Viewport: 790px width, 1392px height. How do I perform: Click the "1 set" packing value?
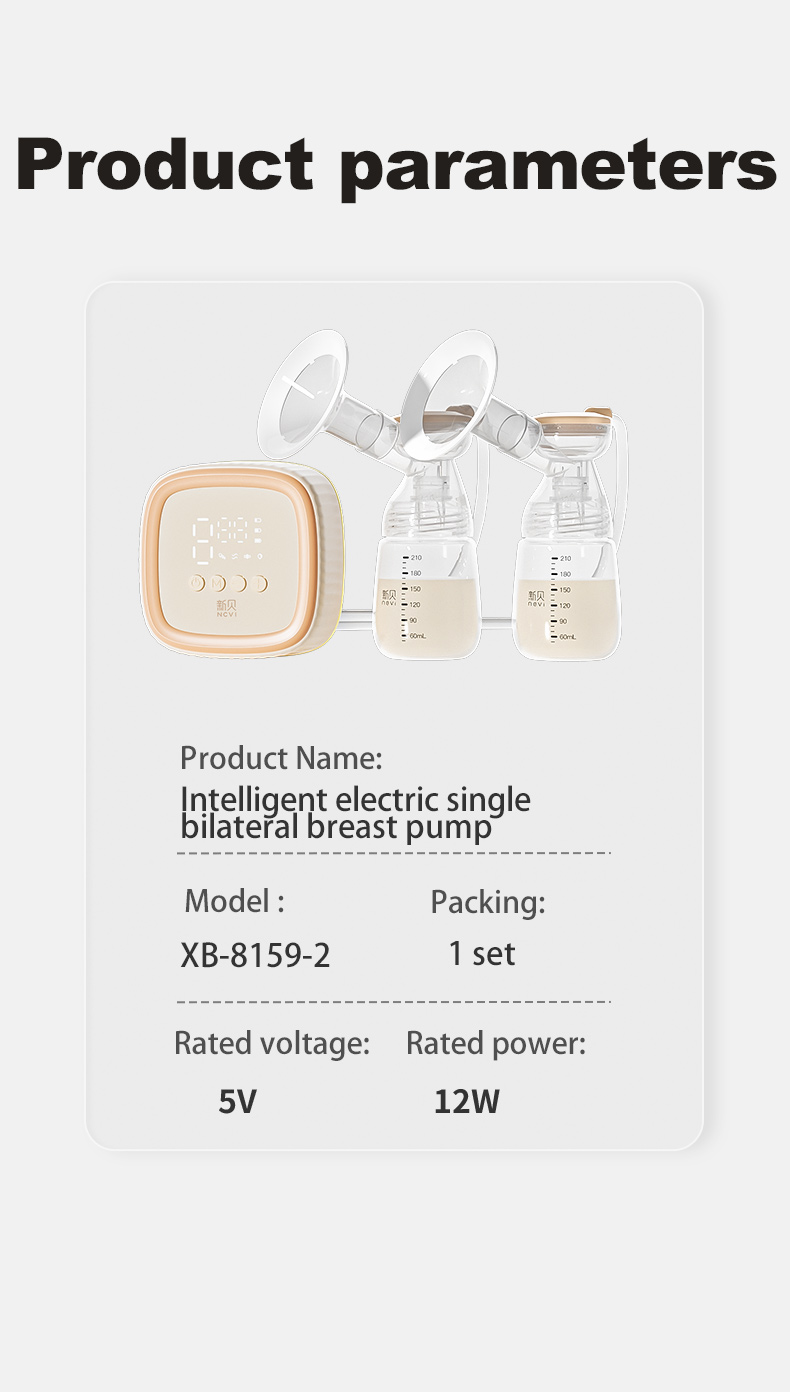point(481,954)
